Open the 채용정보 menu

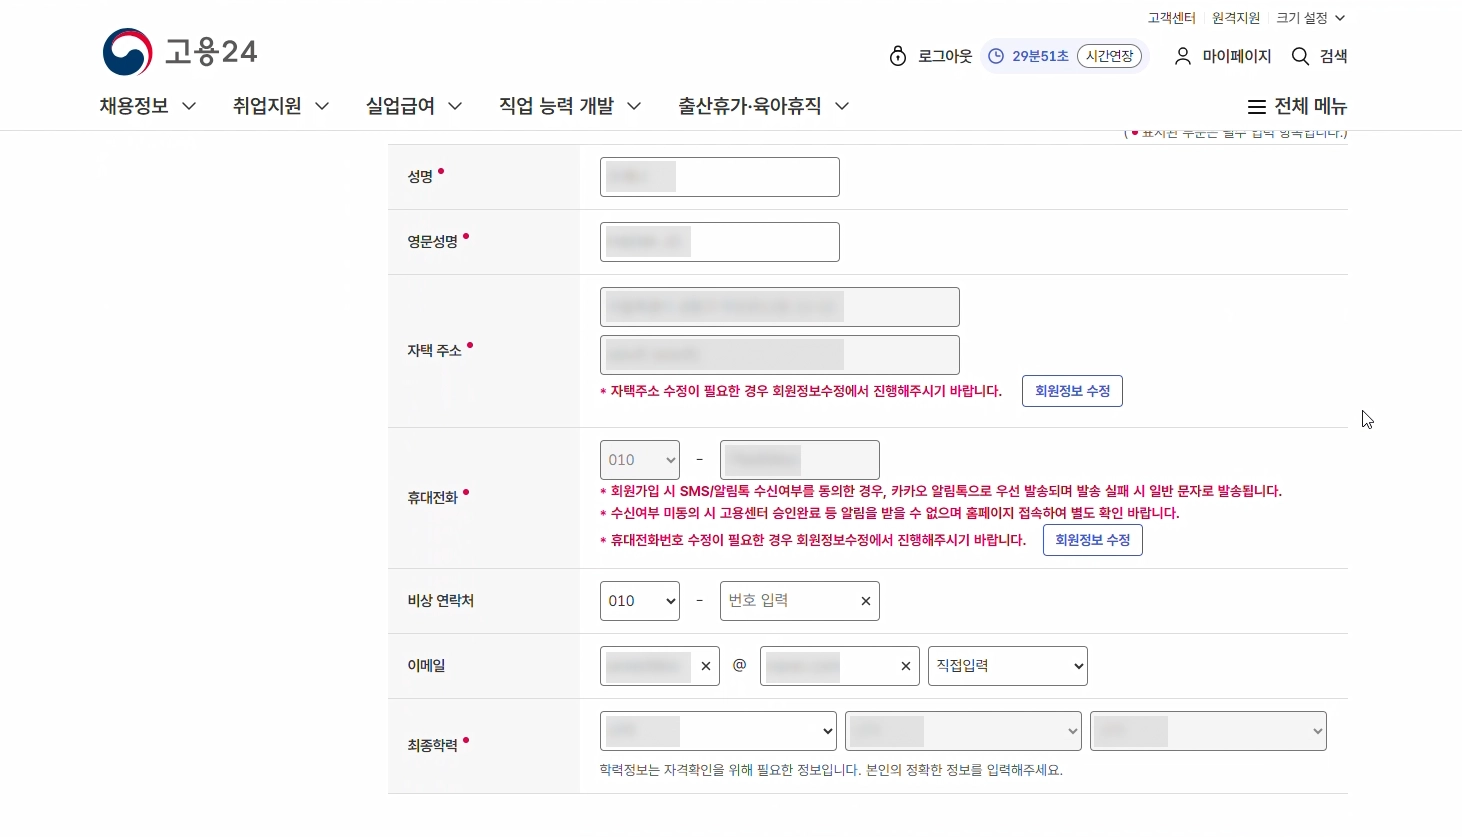pyautogui.click(x=147, y=106)
